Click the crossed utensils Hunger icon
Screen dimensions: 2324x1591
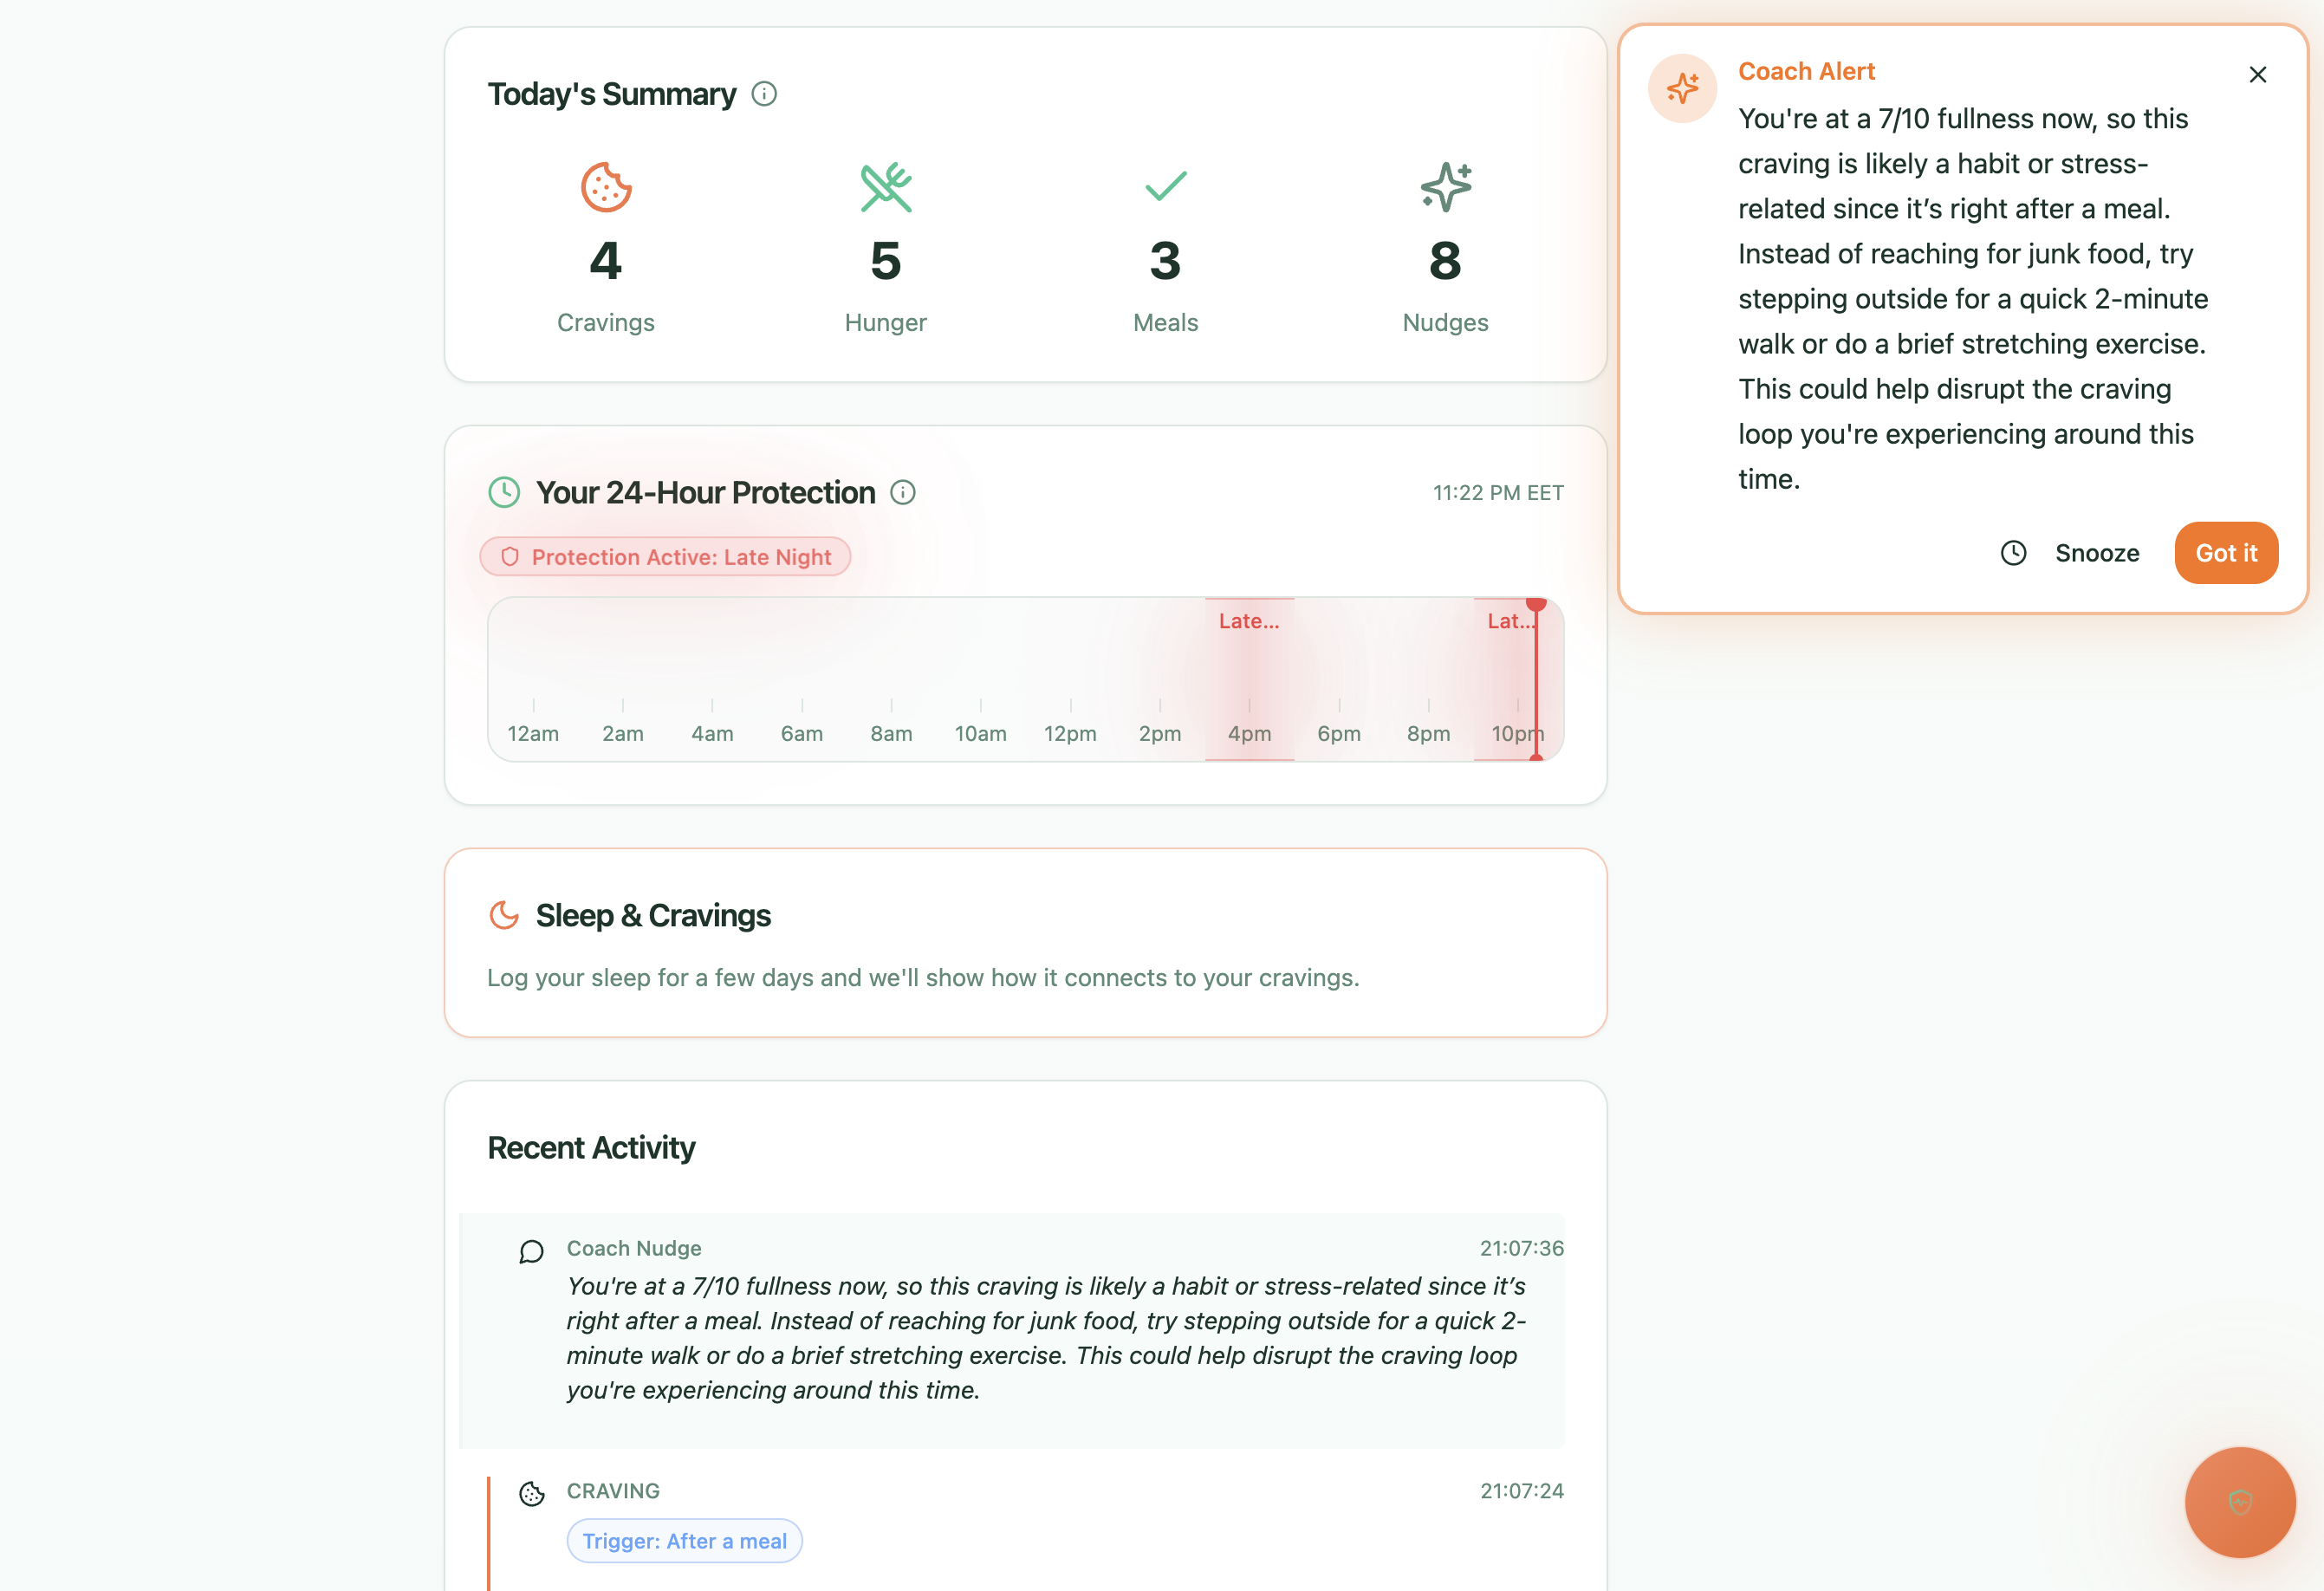point(886,187)
